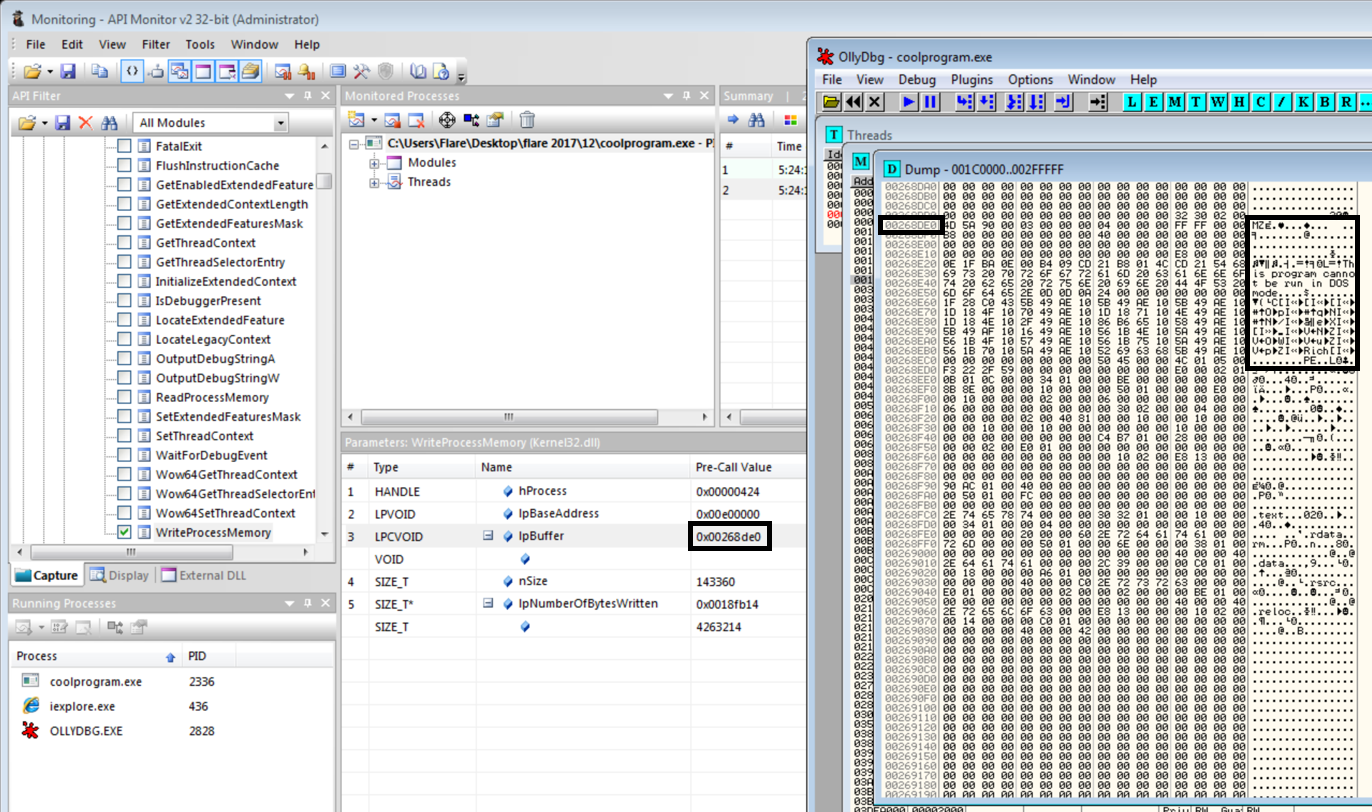Open the Filter menu in API Monitor
The width and height of the screenshot is (1372, 812).
[156, 44]
